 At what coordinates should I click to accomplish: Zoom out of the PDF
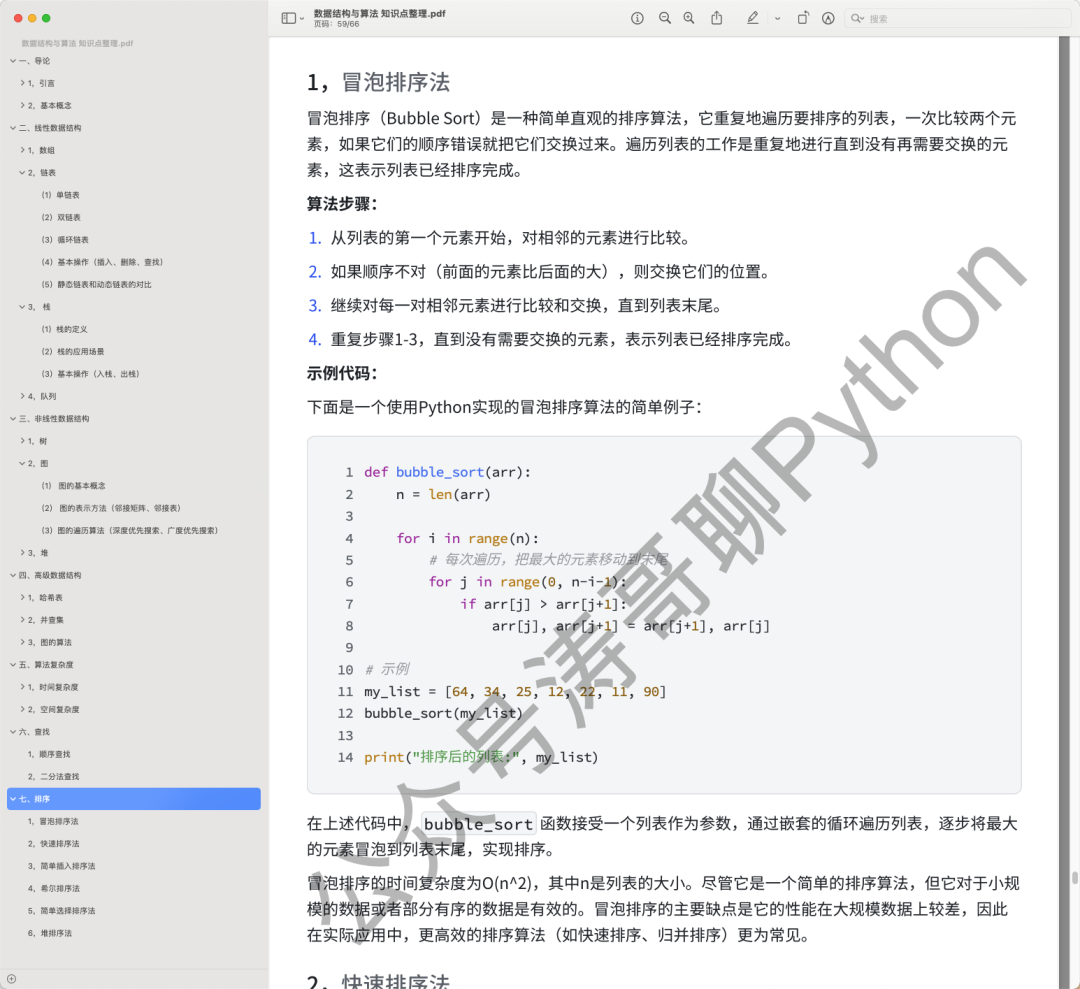665,17
